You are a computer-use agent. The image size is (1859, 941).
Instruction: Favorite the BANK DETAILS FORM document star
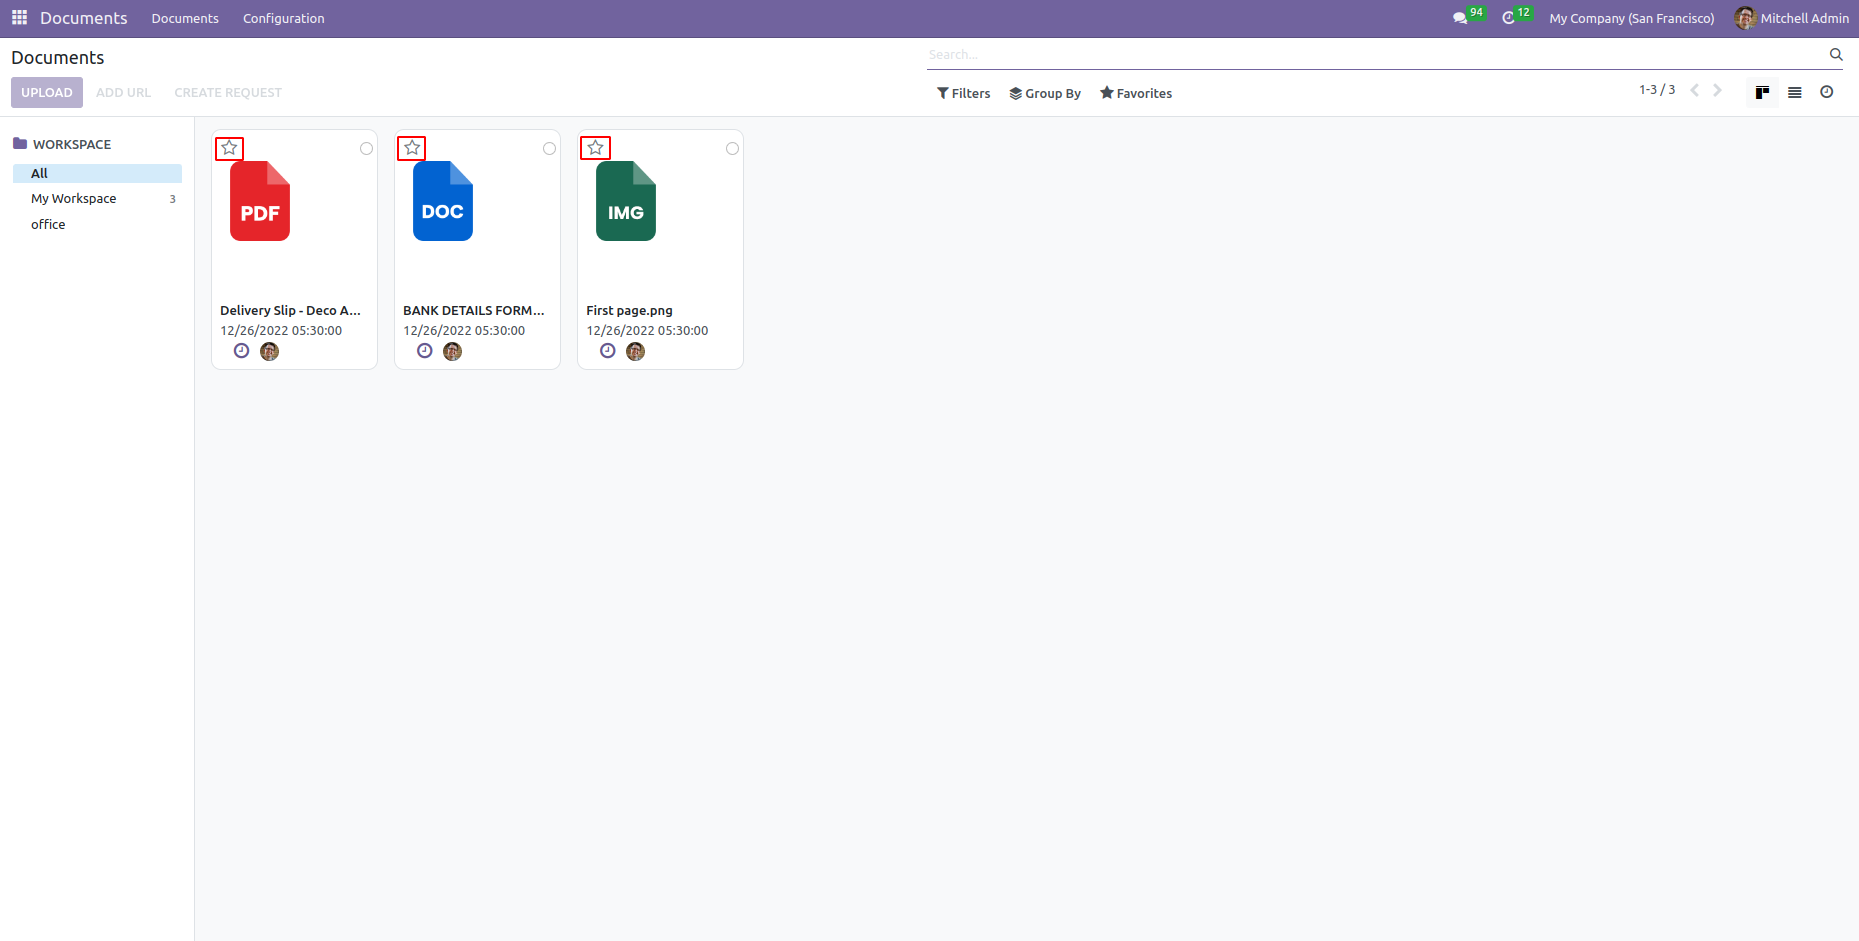412,148
